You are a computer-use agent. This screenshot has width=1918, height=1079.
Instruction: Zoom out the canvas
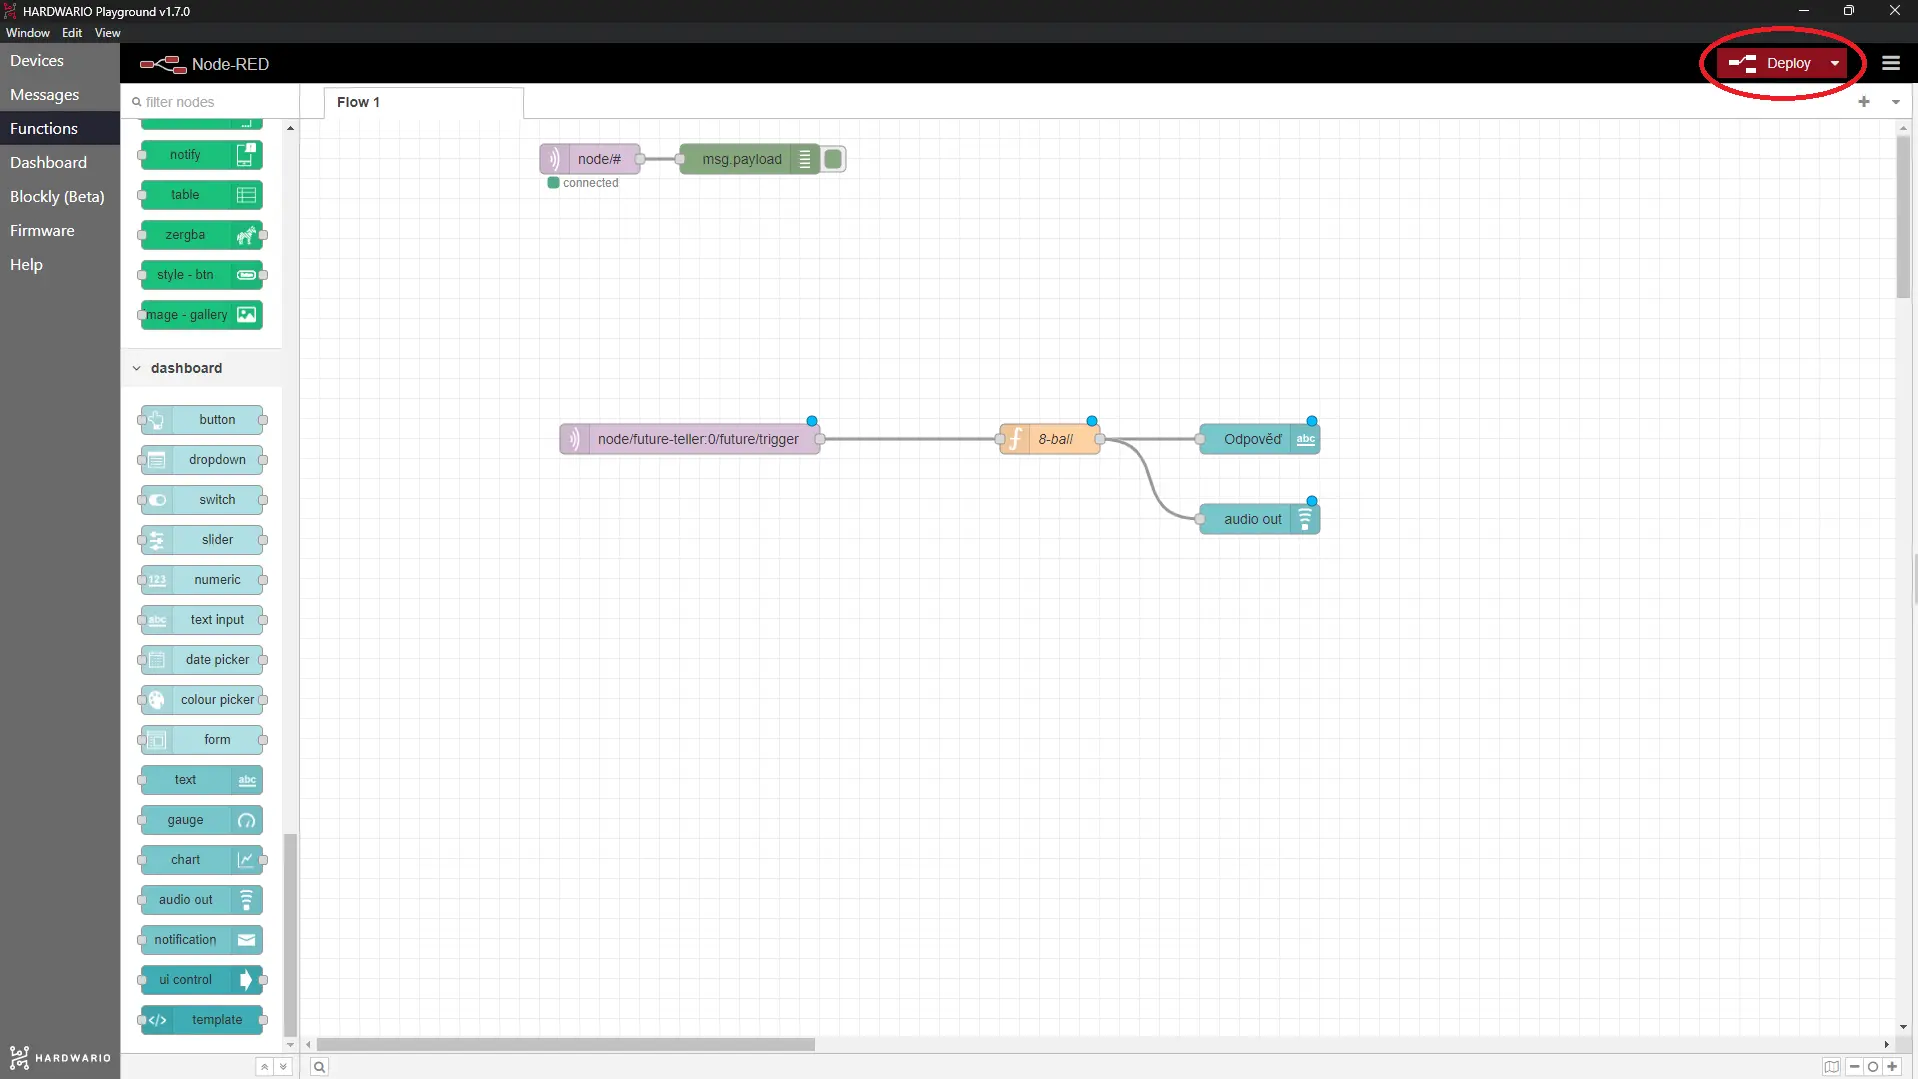coord(1855,1067)
